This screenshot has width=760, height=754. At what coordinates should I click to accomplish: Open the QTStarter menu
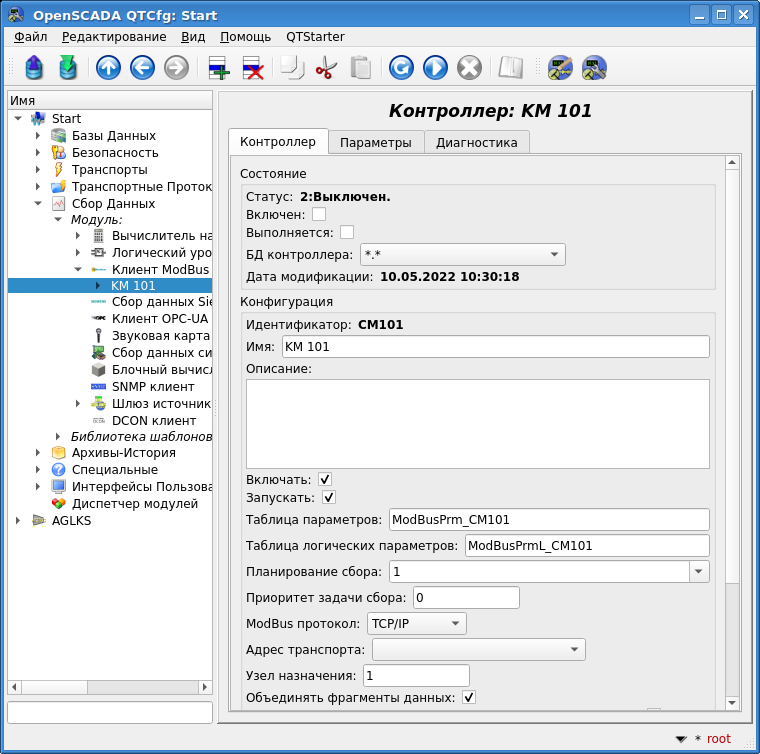[x=315, y=37]
